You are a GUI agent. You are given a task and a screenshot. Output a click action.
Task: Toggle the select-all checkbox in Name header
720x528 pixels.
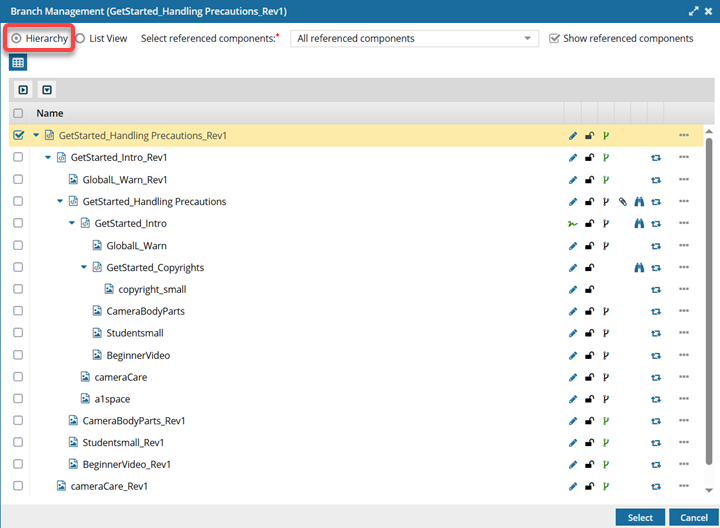pyautogui.click(x=18, y=114)
